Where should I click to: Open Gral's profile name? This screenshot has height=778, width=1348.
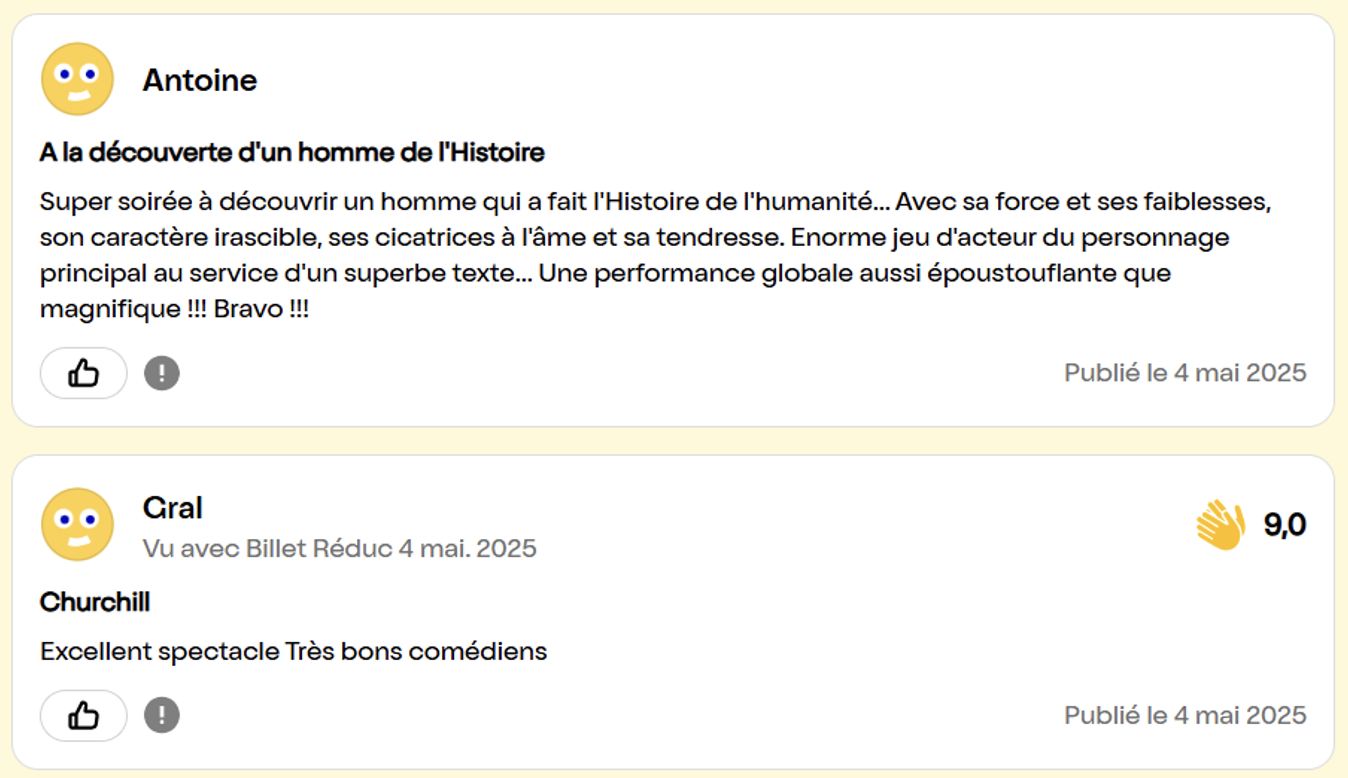point(173,508)
